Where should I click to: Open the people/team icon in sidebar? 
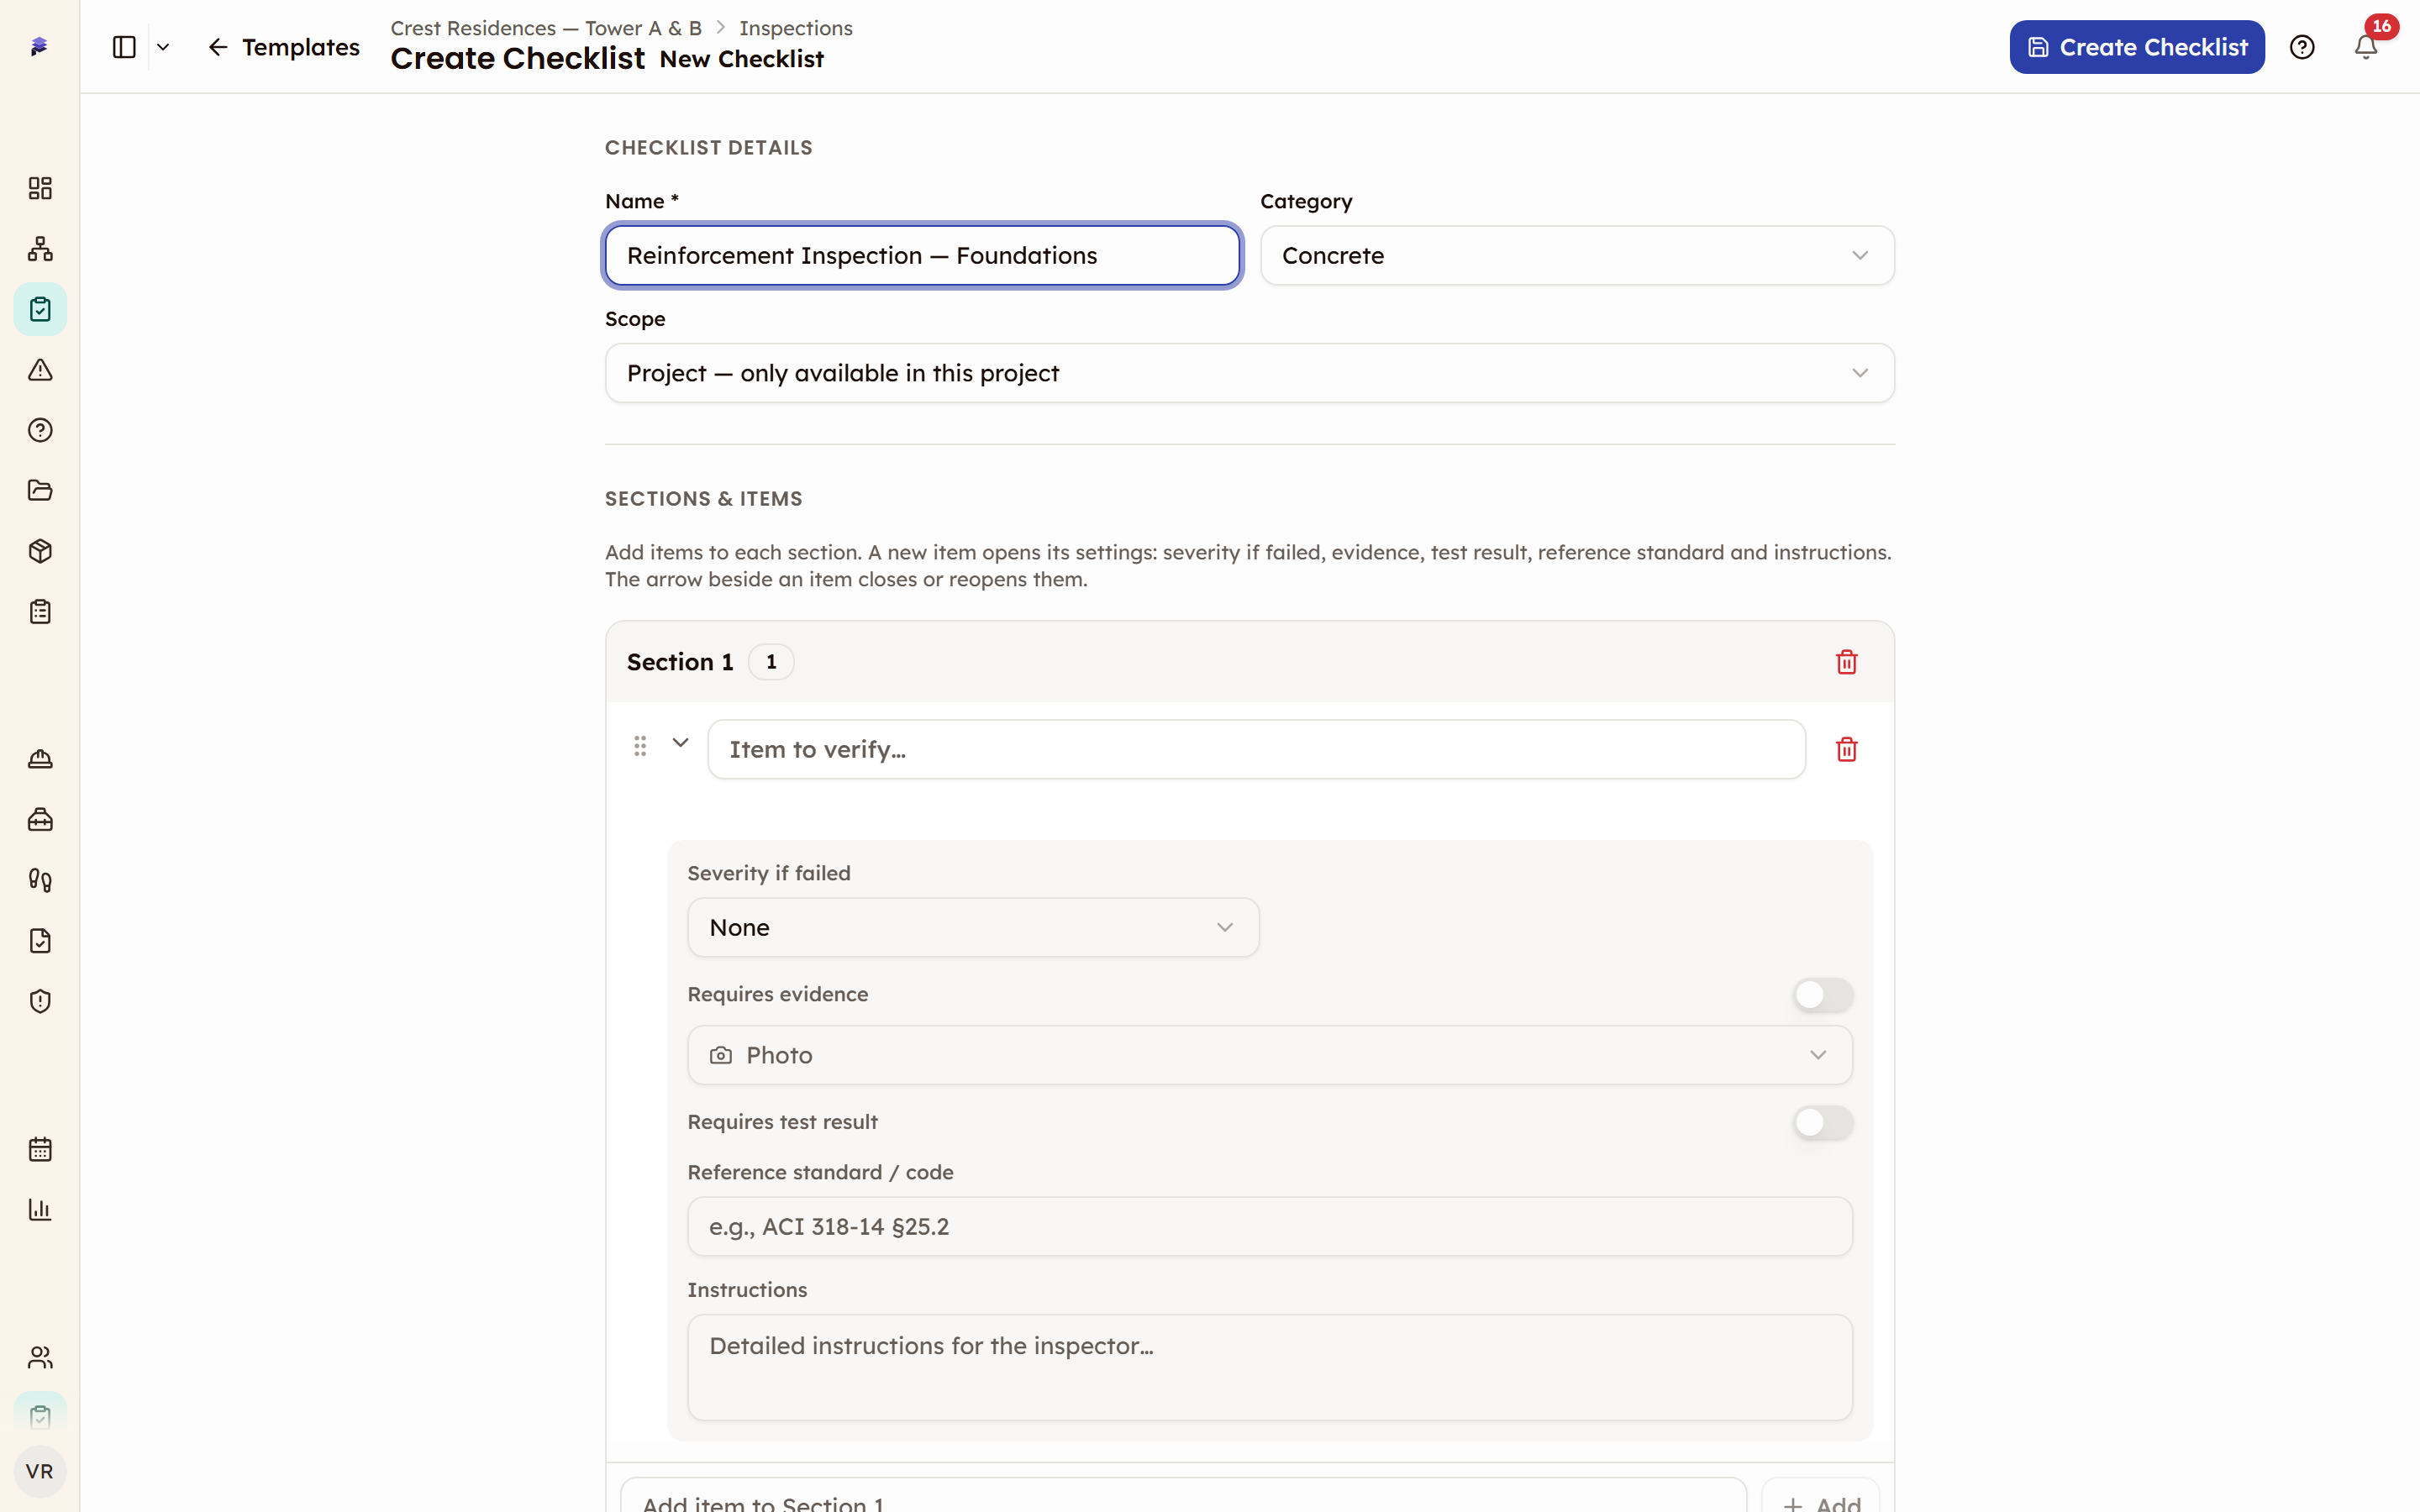click(40, 1358)
